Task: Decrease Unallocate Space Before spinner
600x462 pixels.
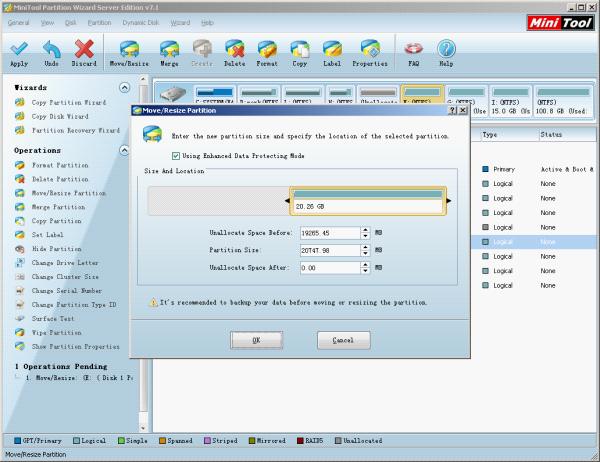Action: (365, 236)
